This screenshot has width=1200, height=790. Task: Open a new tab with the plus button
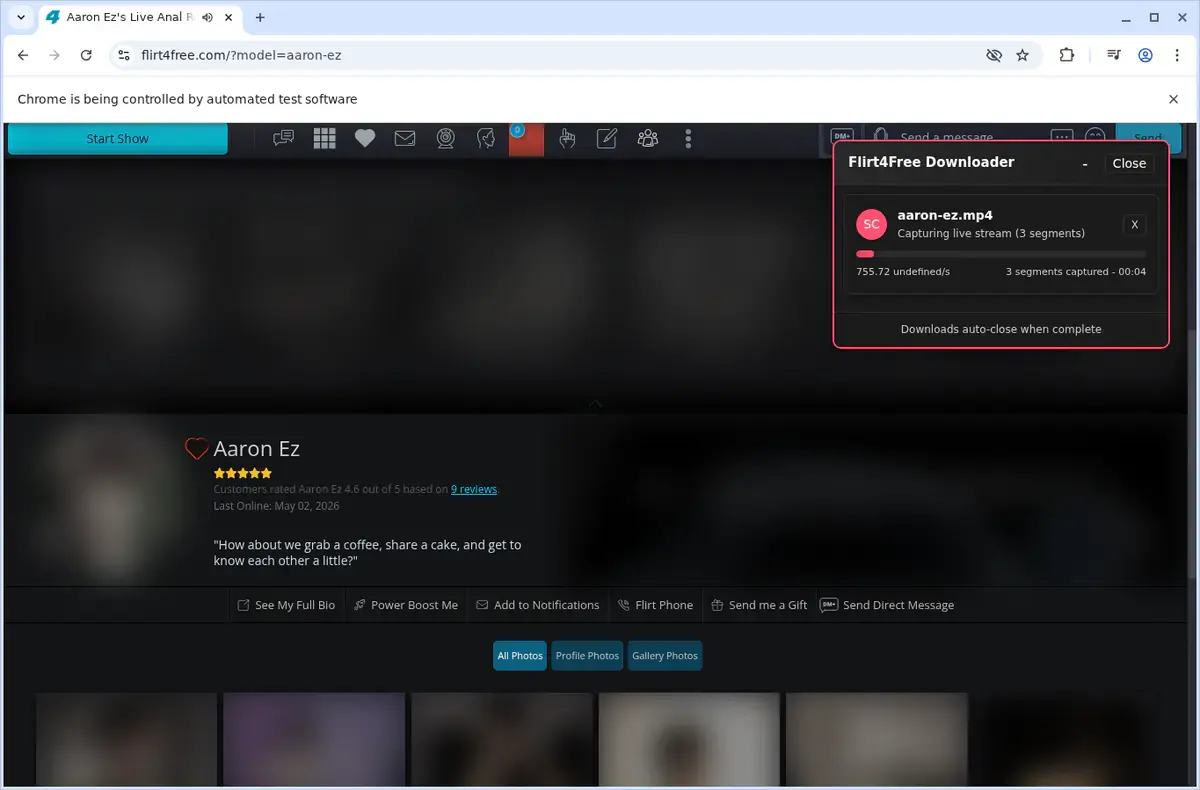[260, 17]
